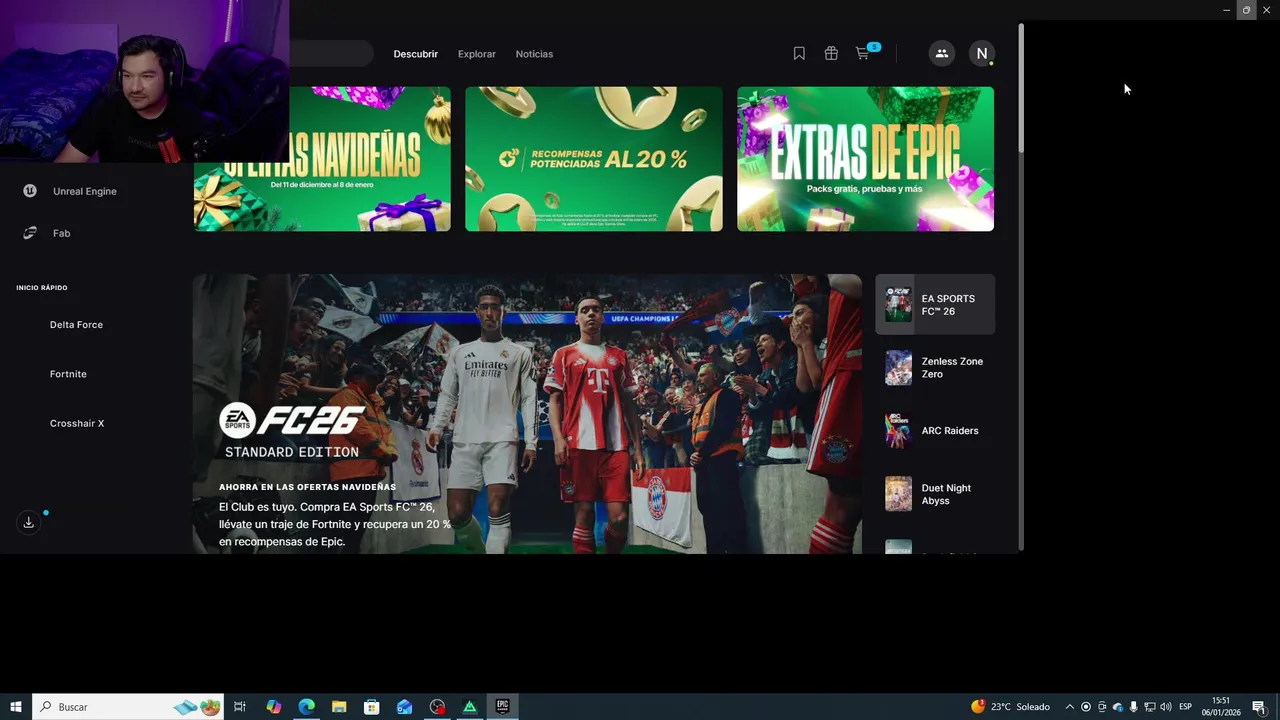Click the Duet Night Abyss list entry text

point(946,494)
